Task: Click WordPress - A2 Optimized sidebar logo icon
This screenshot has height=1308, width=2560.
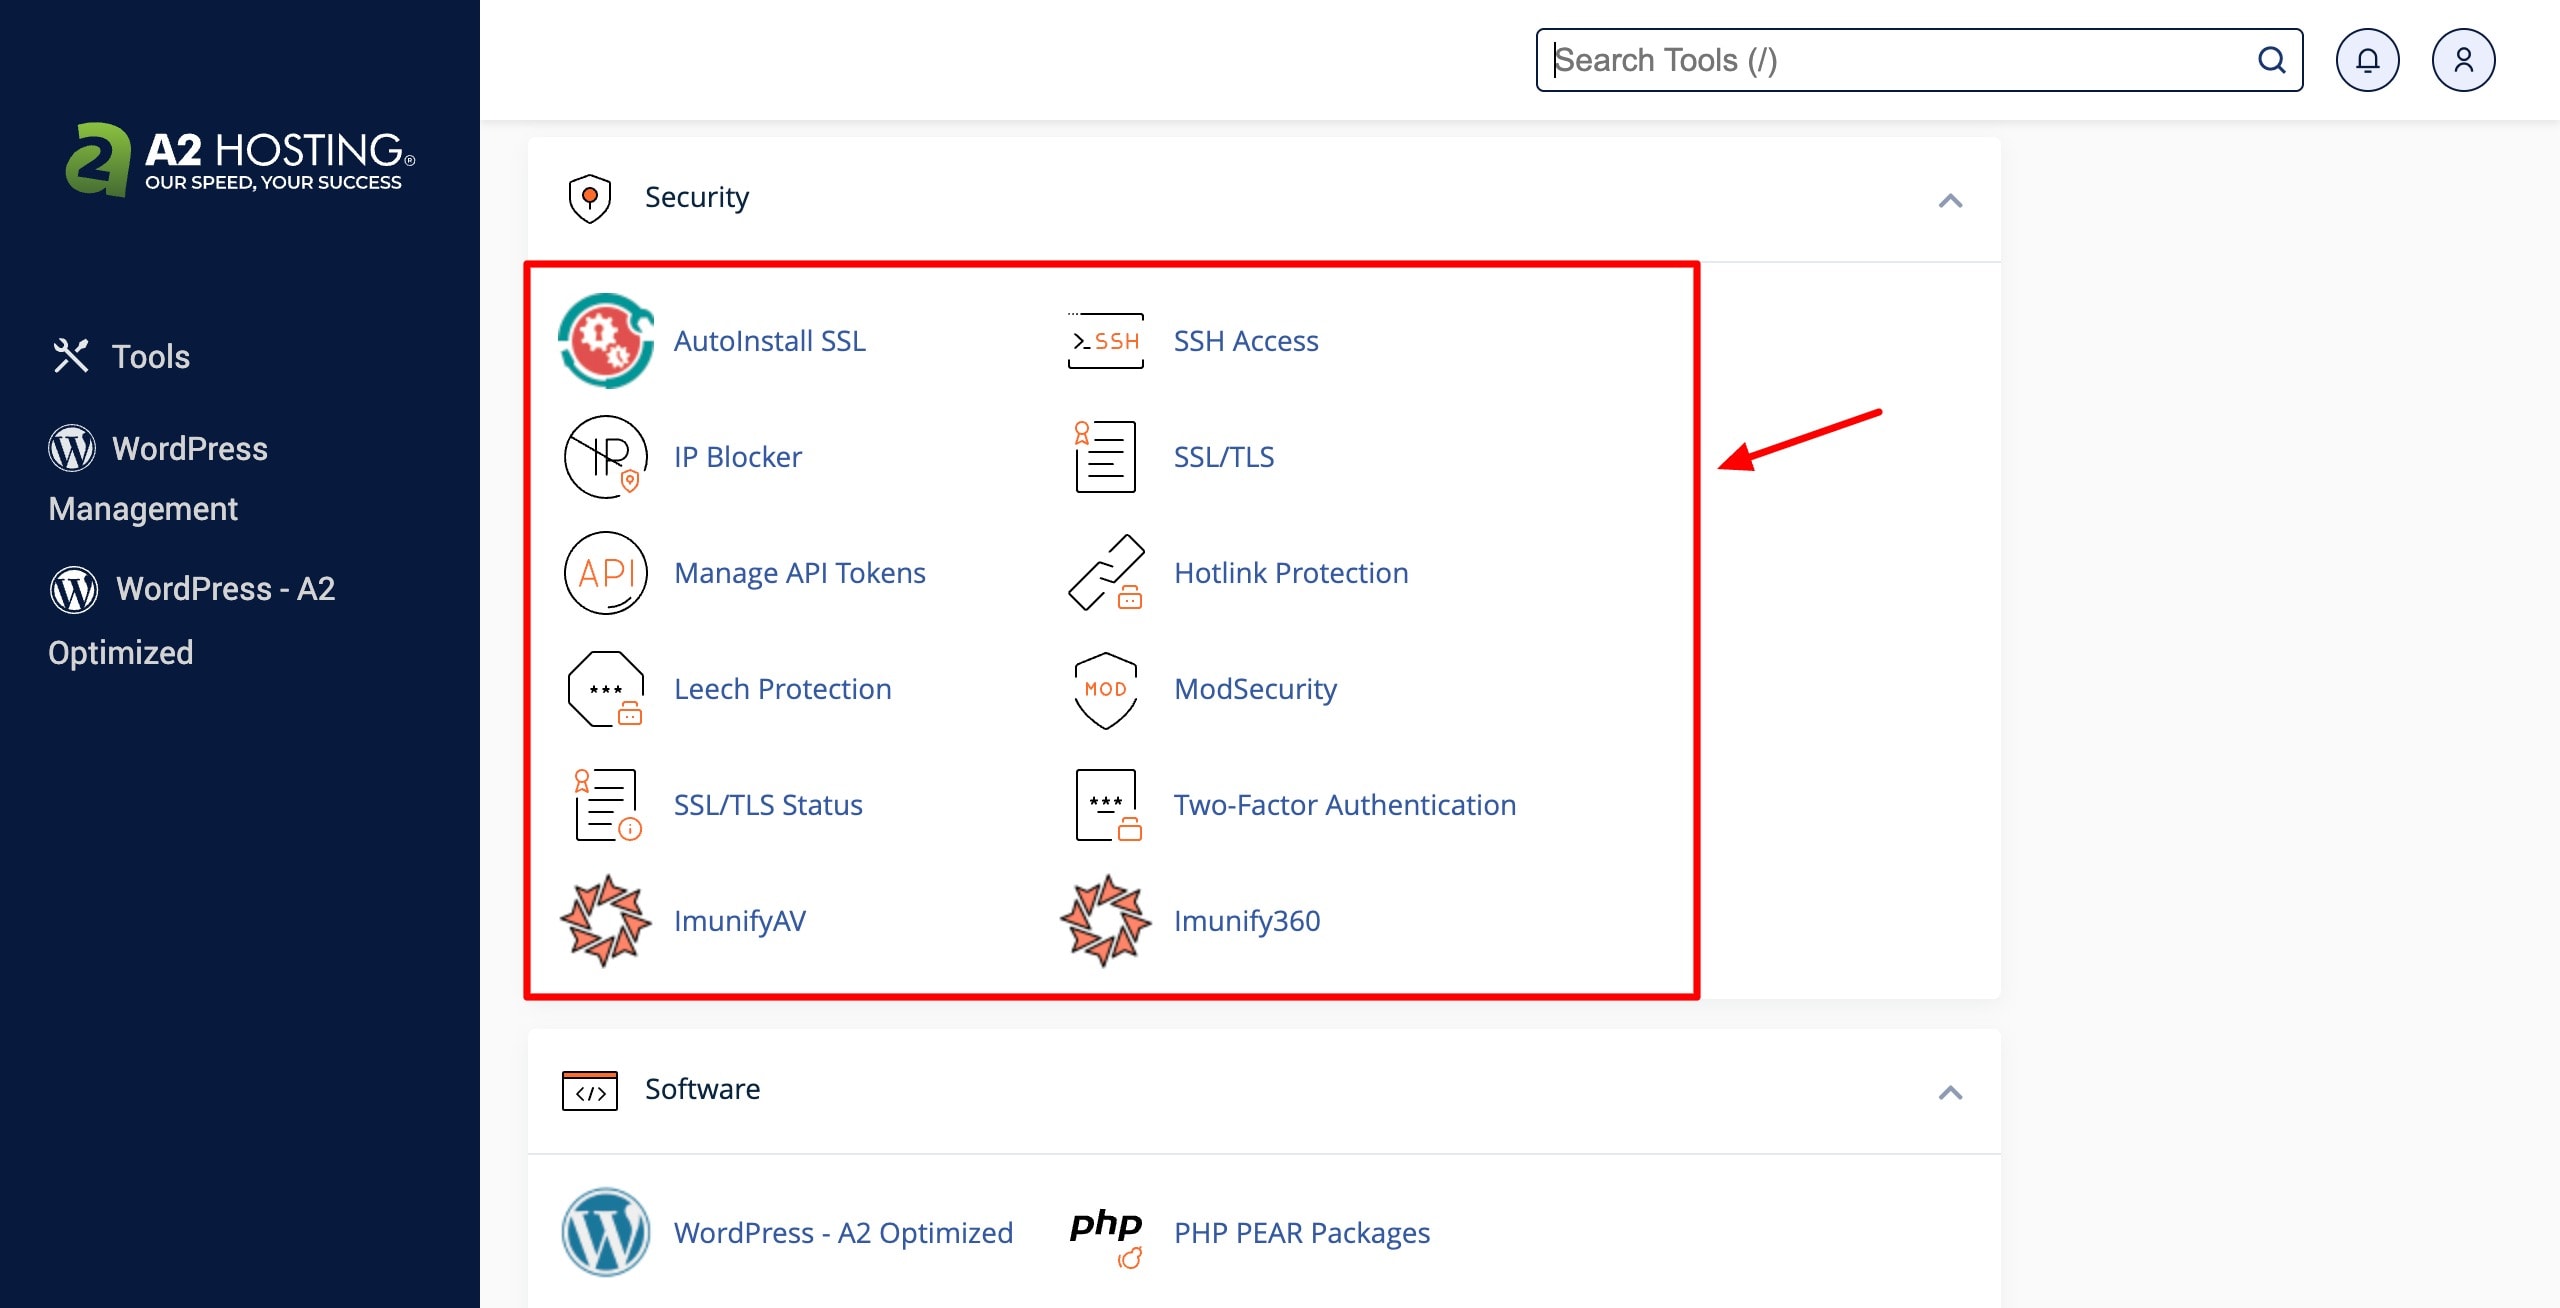Action: (x=74, y=590)
